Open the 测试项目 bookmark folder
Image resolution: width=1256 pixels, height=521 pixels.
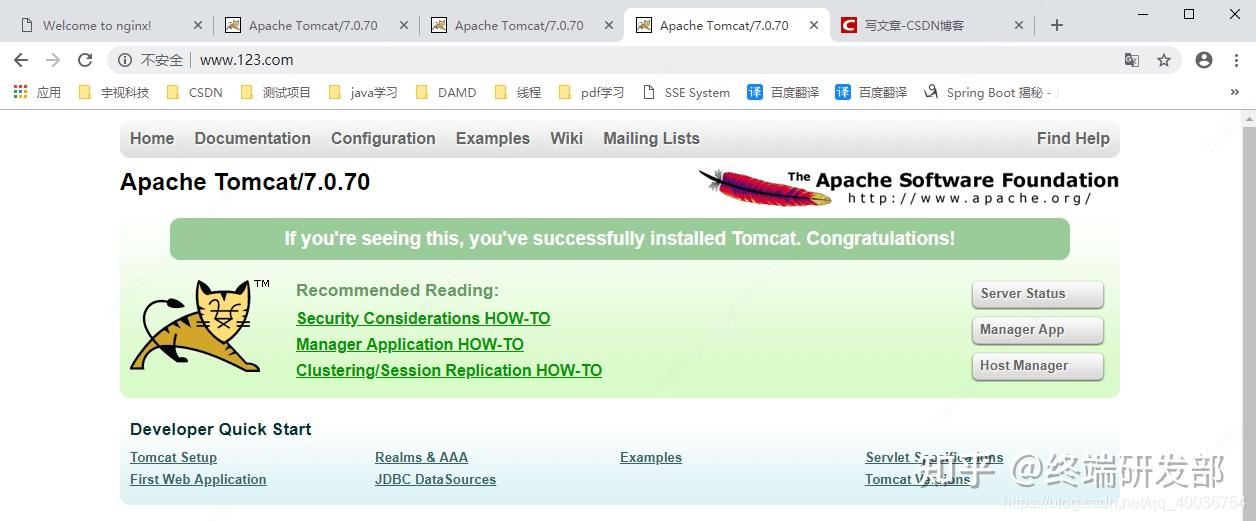point(275,92)
